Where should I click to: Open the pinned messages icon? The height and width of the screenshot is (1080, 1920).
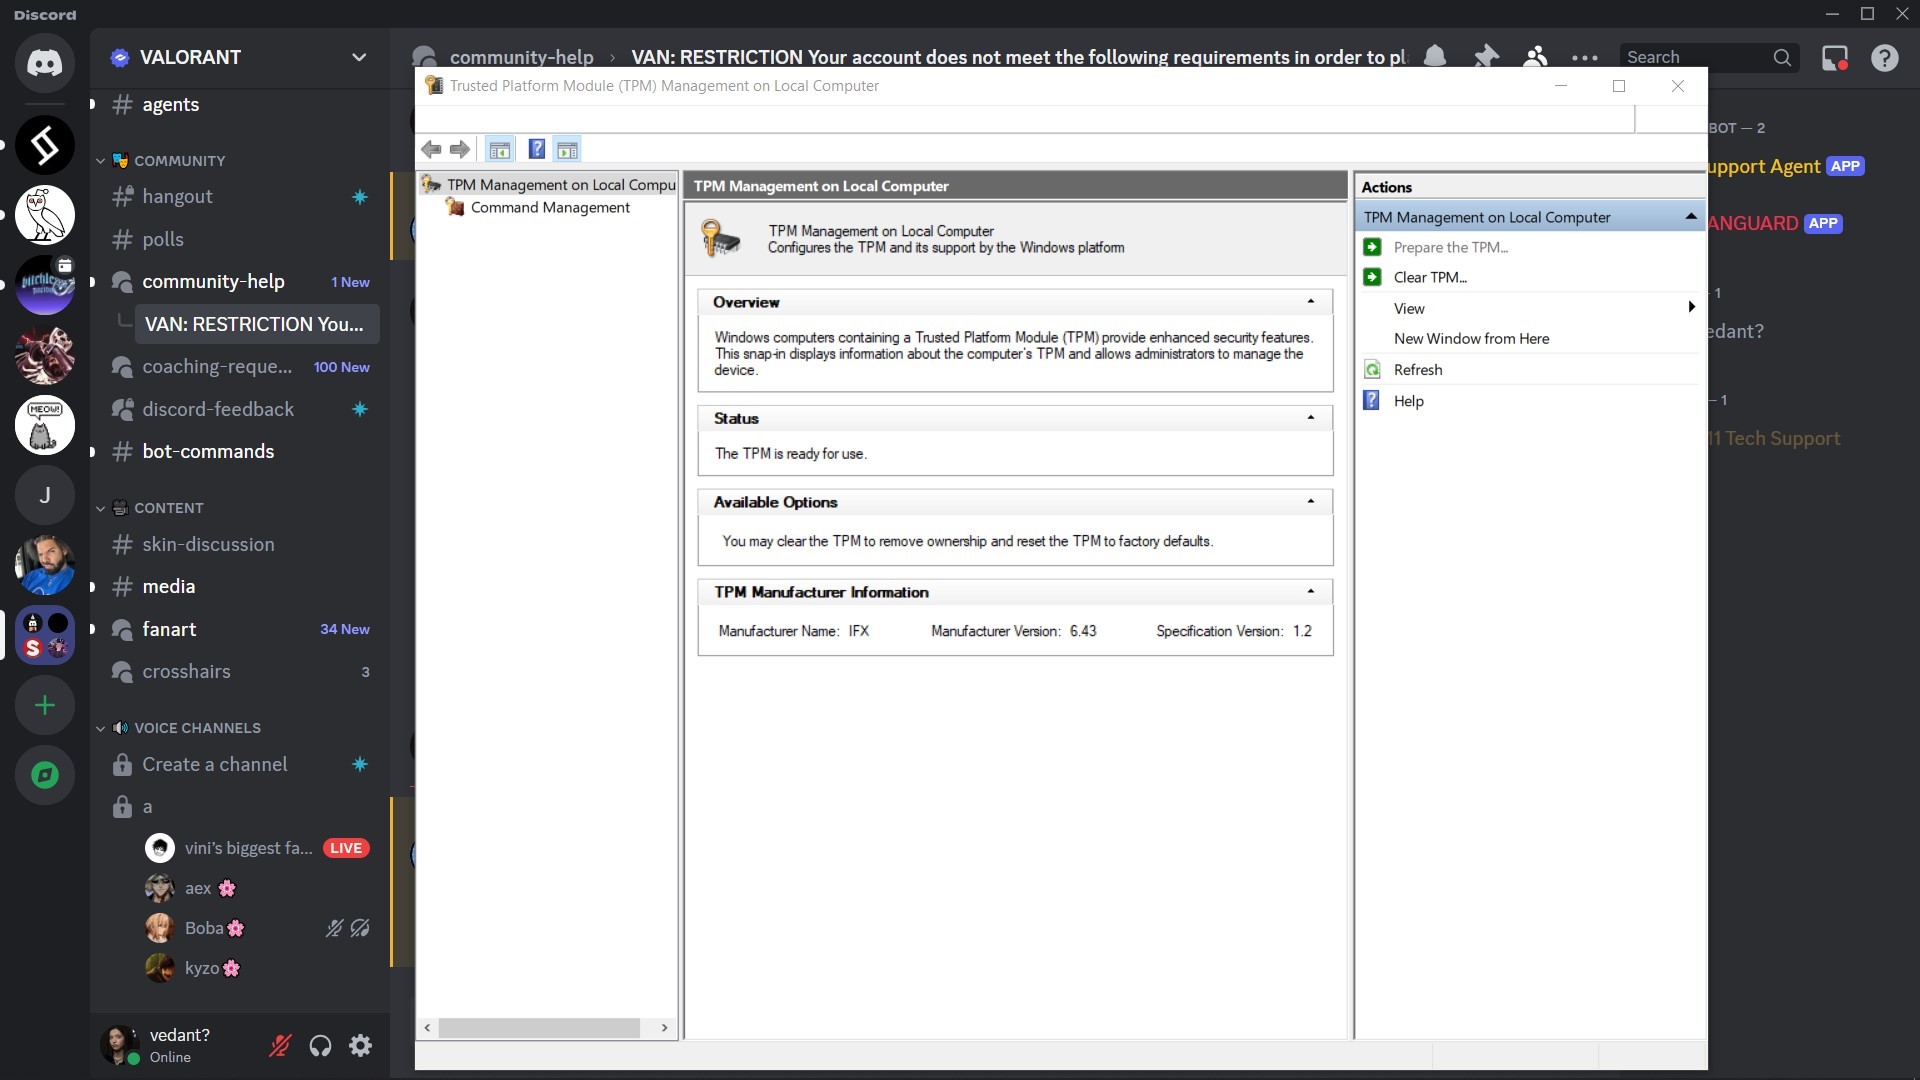pos(1486,57)
